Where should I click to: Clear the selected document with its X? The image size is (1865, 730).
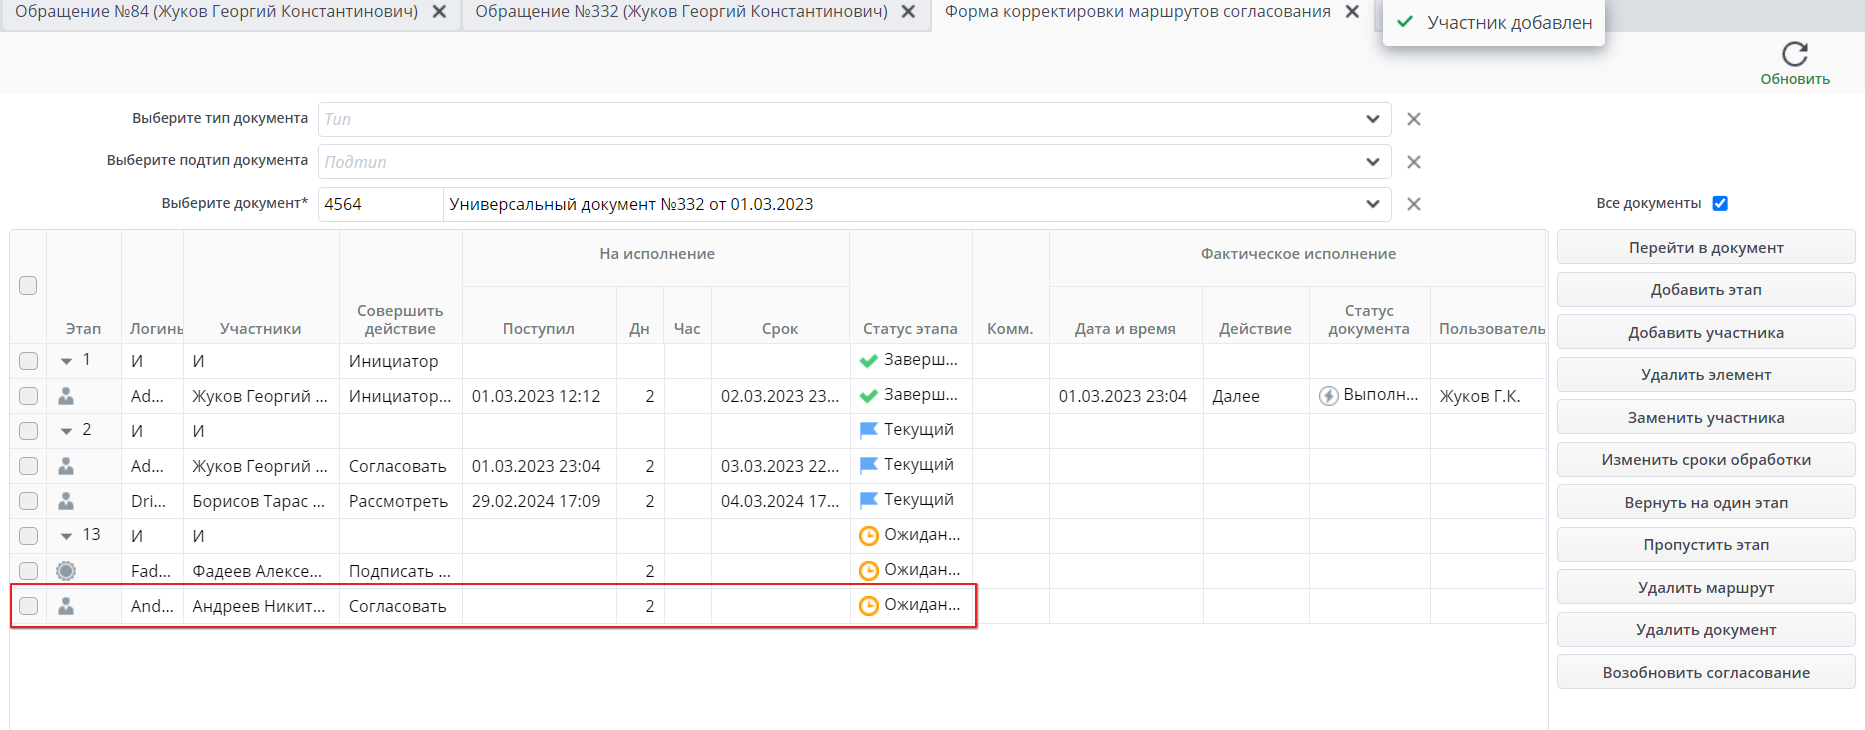pyautogui.click(x=1414, y=204)
